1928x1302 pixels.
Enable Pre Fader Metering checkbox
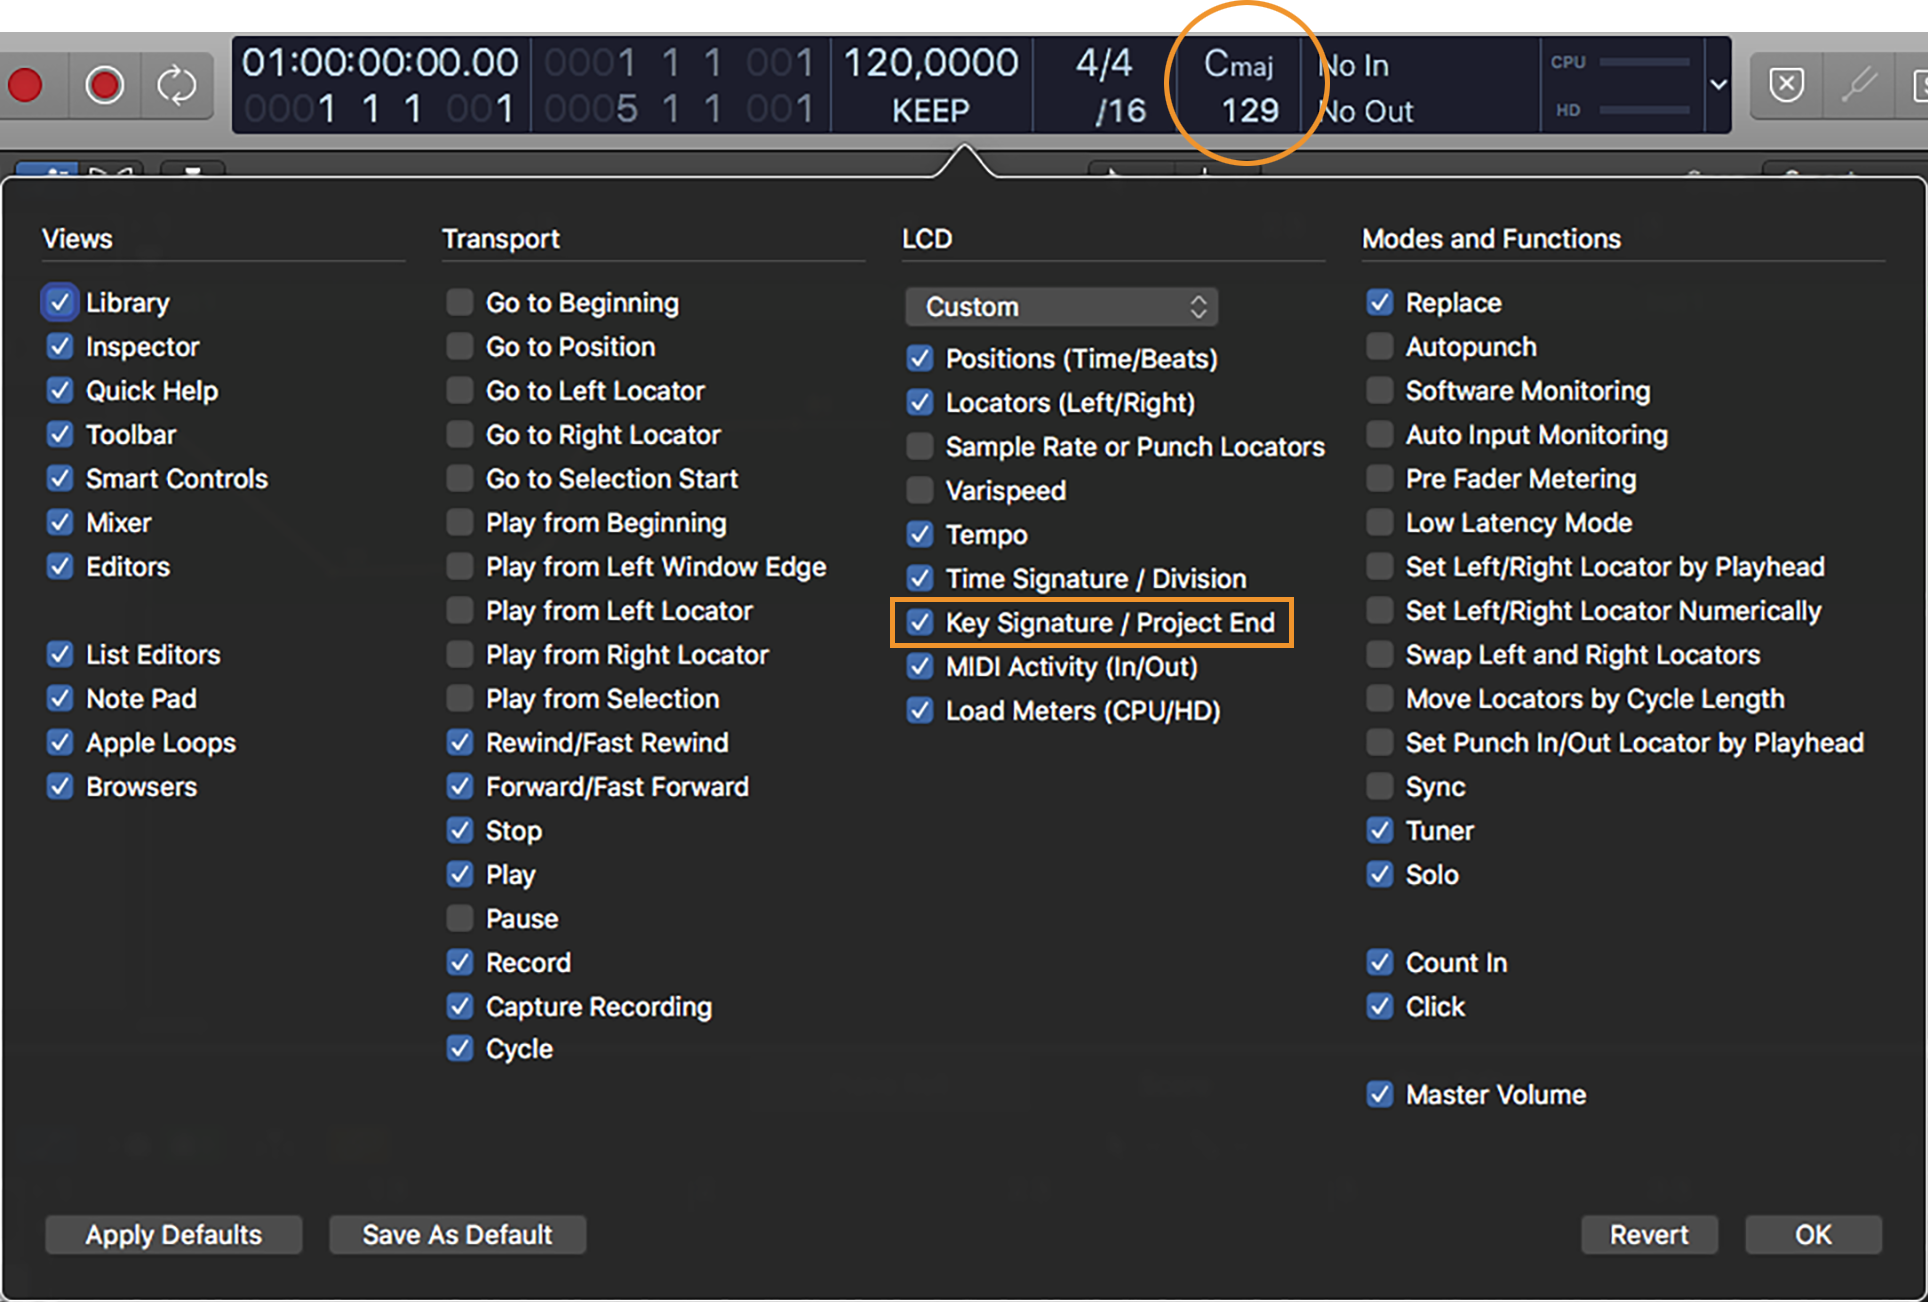click(x=1380, y=478)
